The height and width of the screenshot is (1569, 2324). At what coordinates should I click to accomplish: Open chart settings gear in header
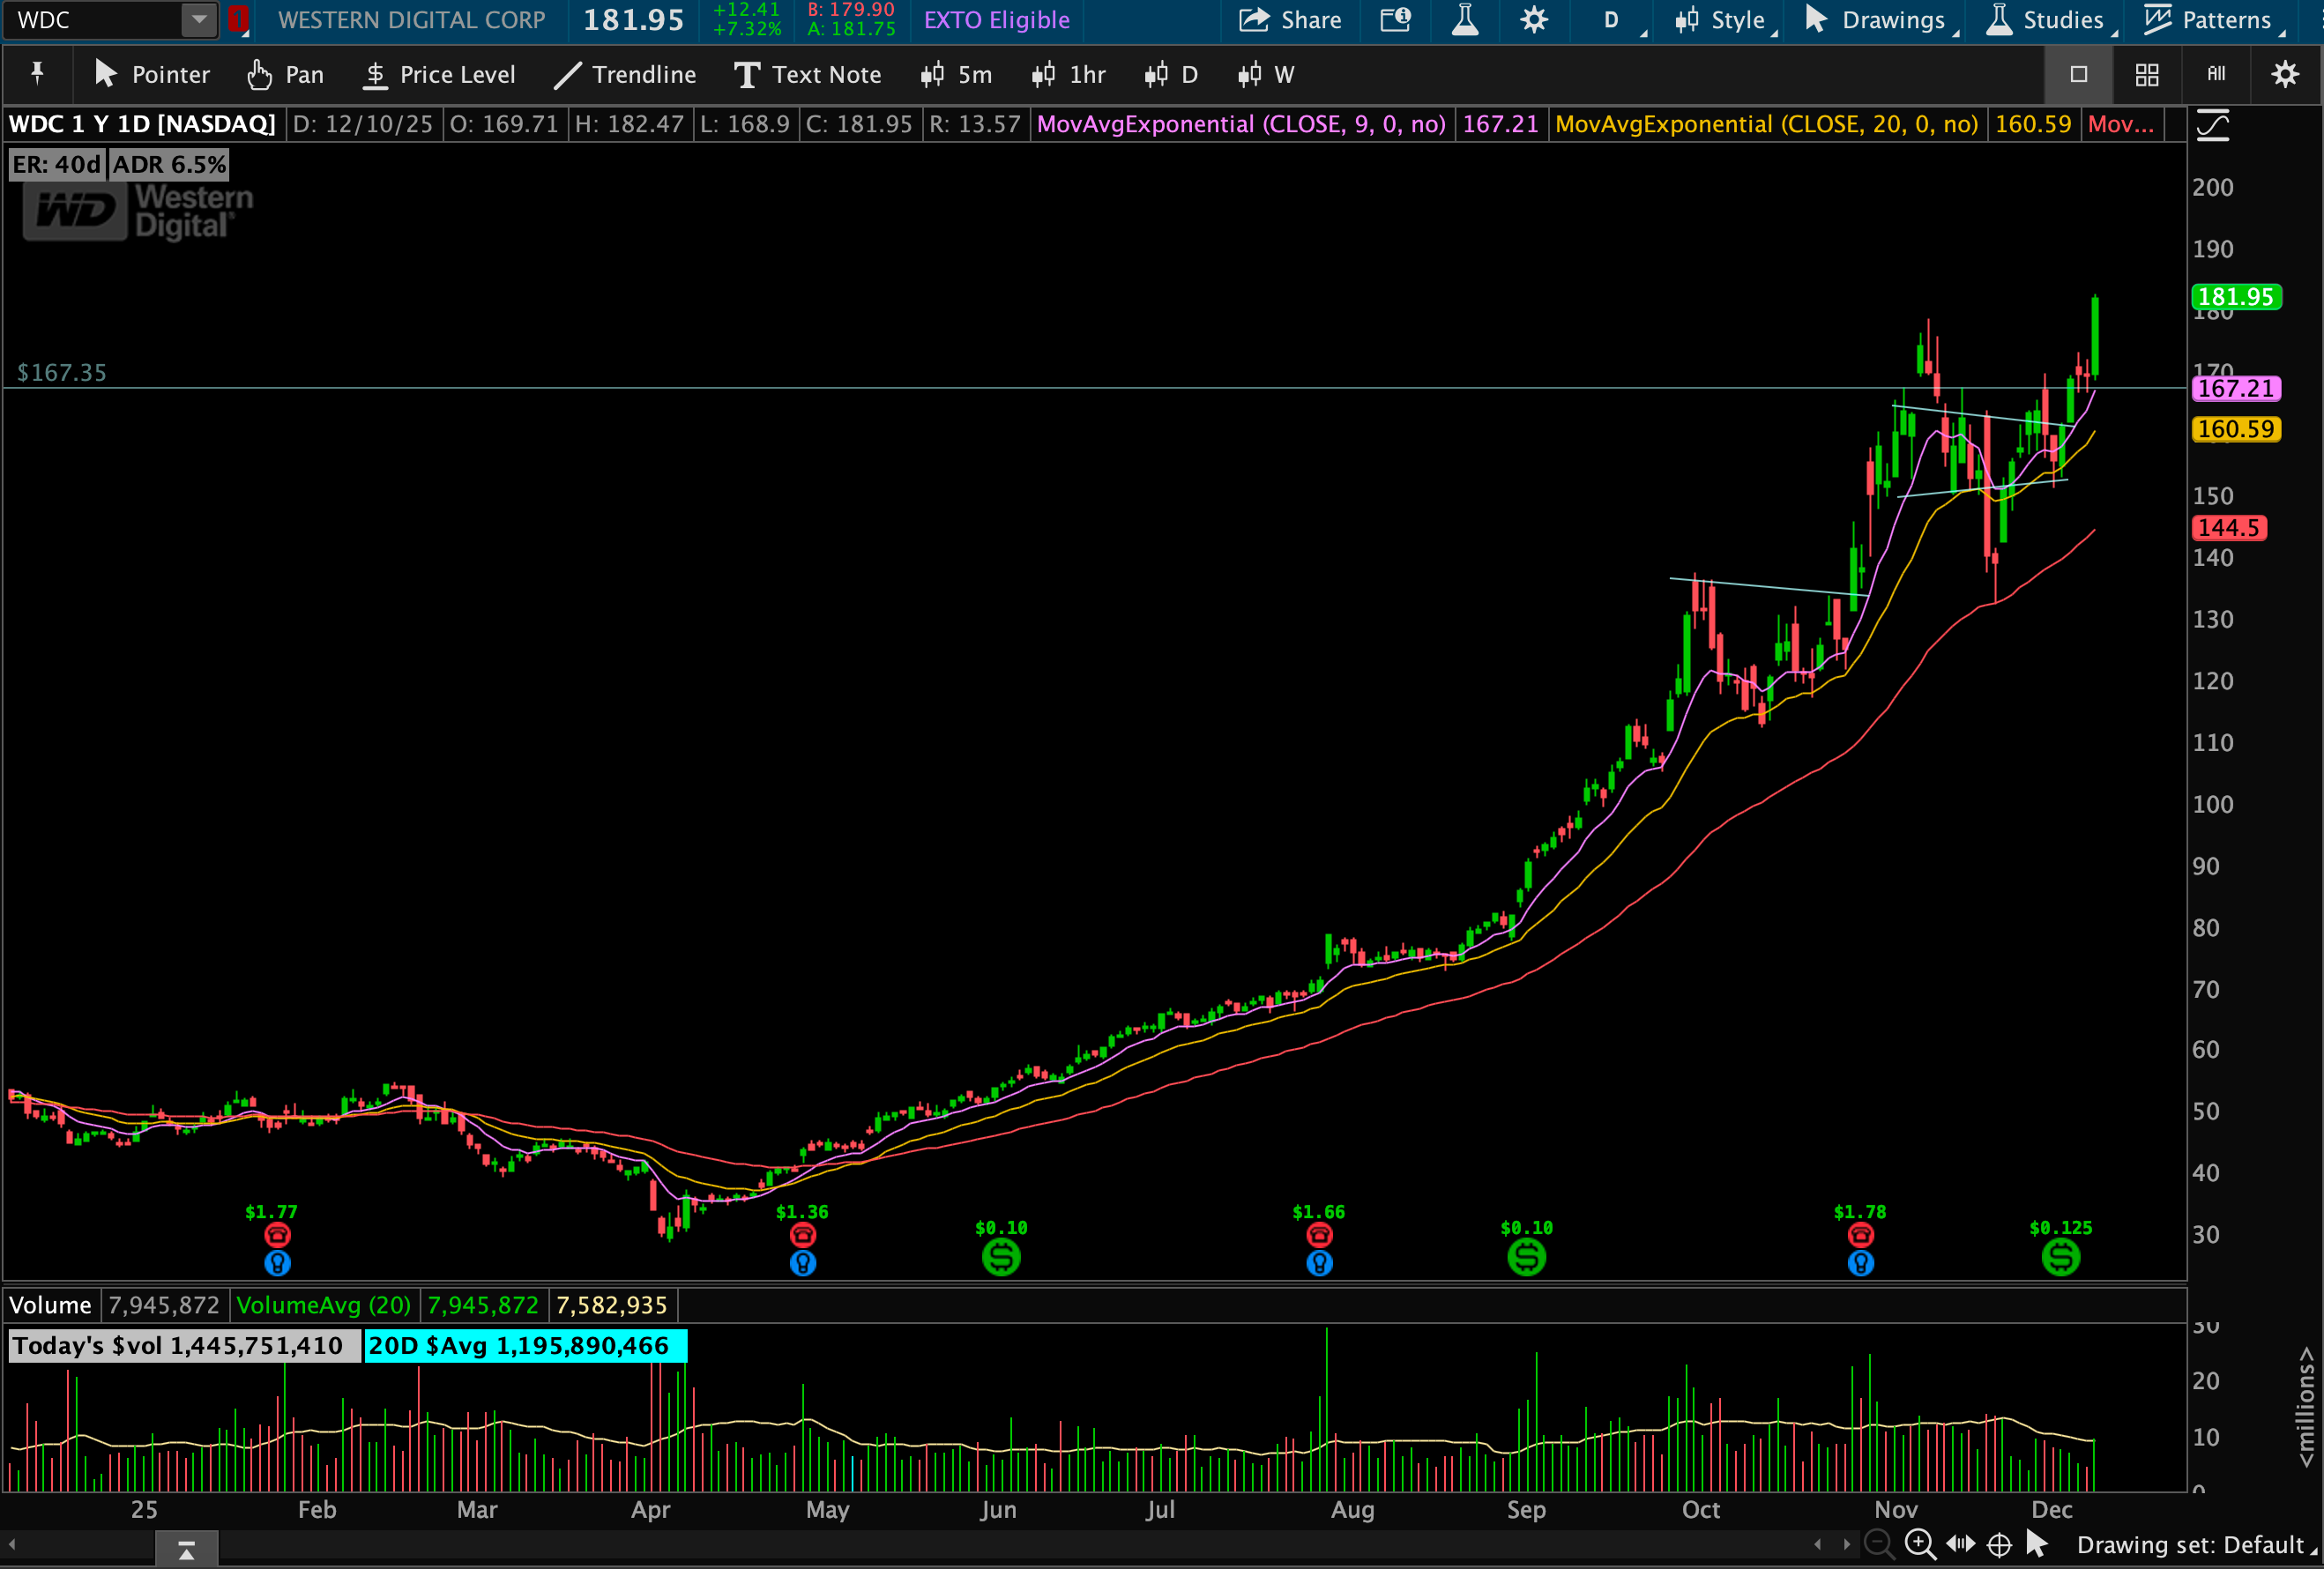click(x=1533, y=20)
